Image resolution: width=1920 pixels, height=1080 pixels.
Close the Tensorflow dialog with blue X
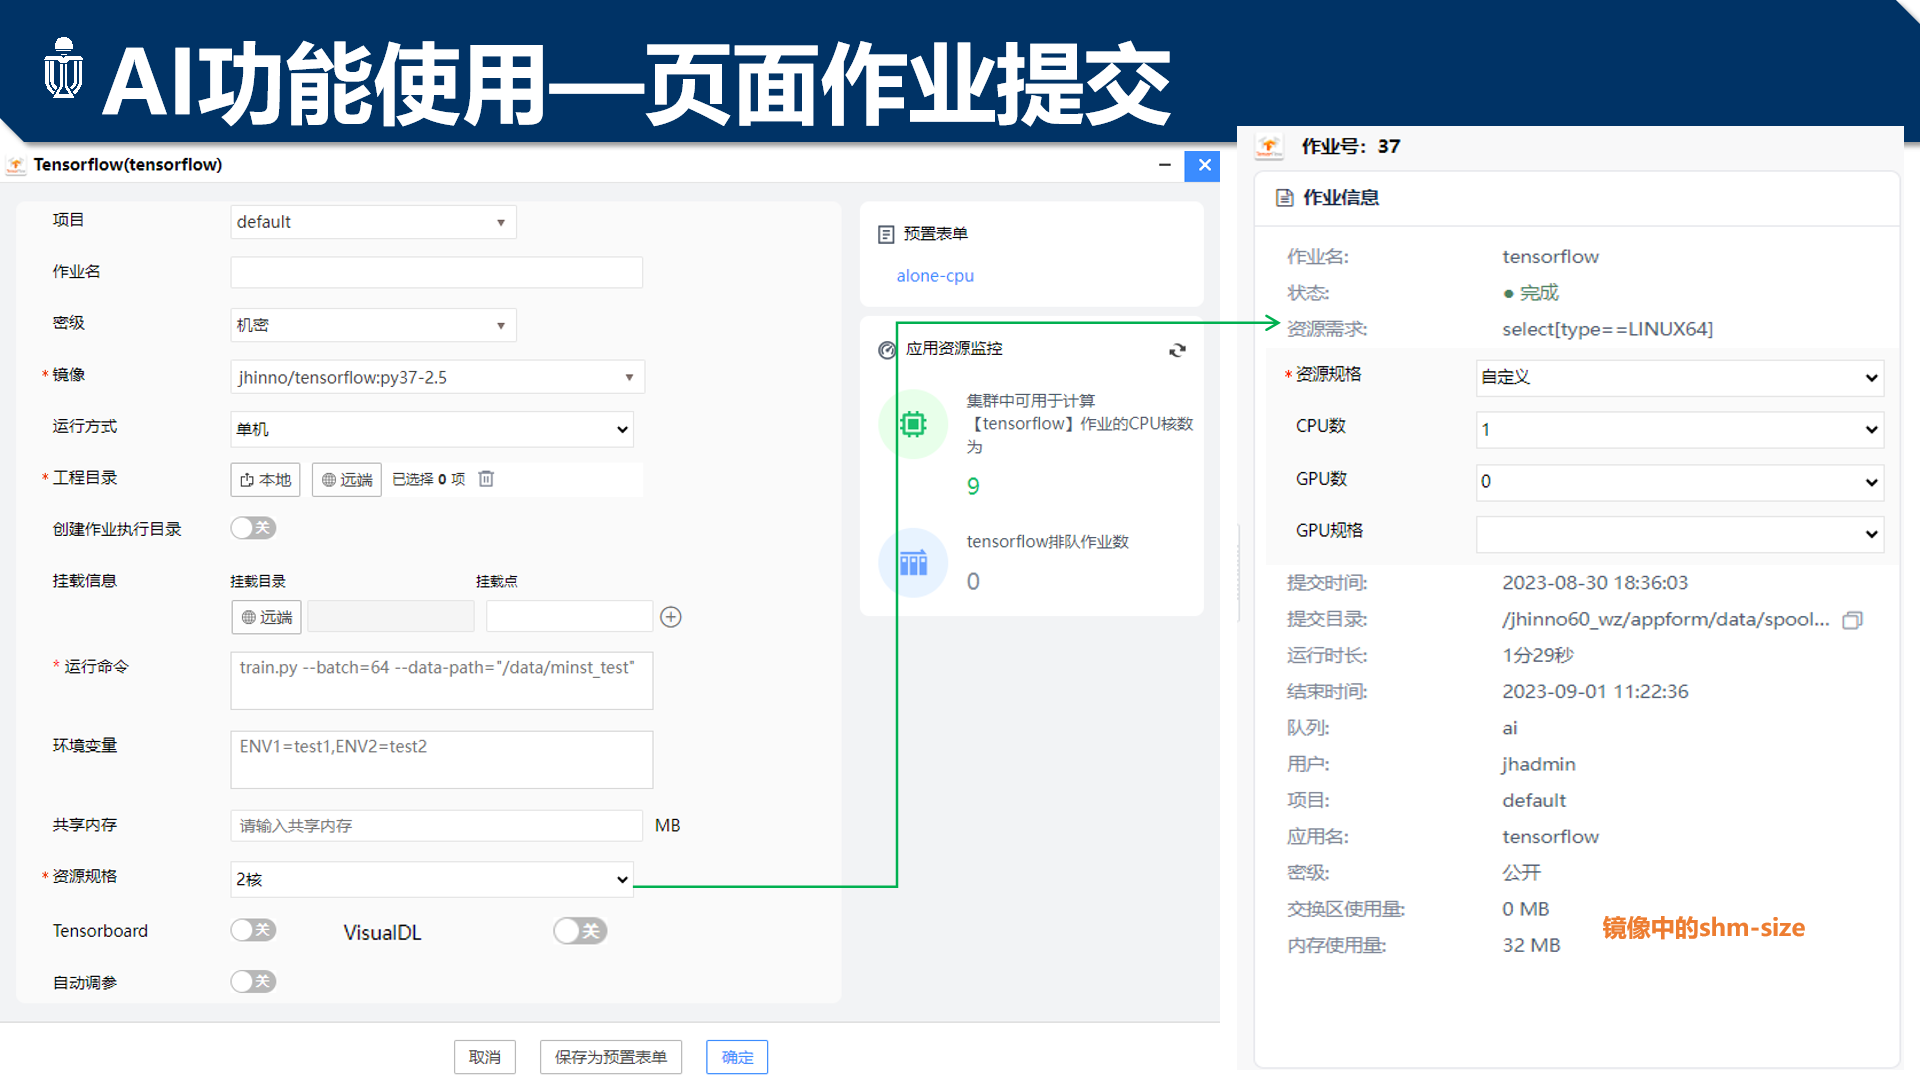(x=1204, y=165)
